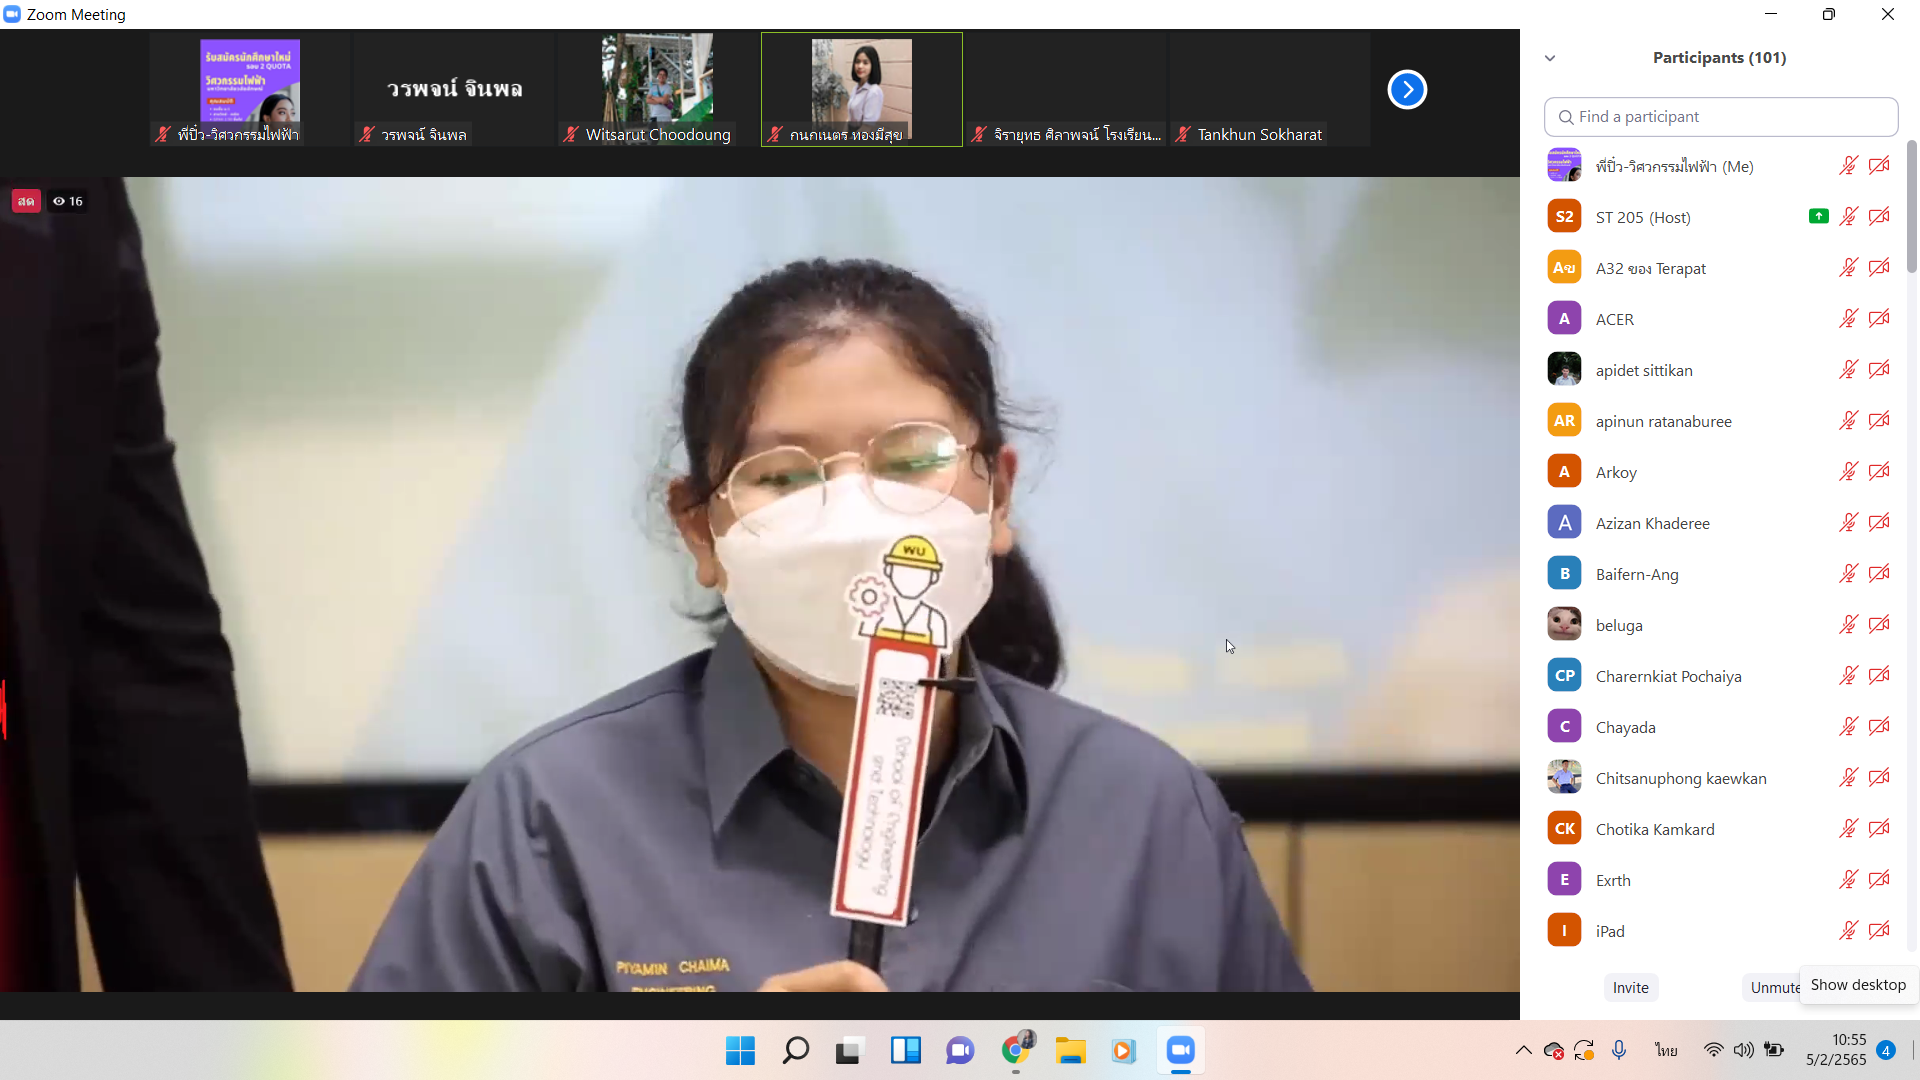1920x1080 pixels.
Task: Click the taskbar microphone tray icon
Action: pos(1619,1050)
